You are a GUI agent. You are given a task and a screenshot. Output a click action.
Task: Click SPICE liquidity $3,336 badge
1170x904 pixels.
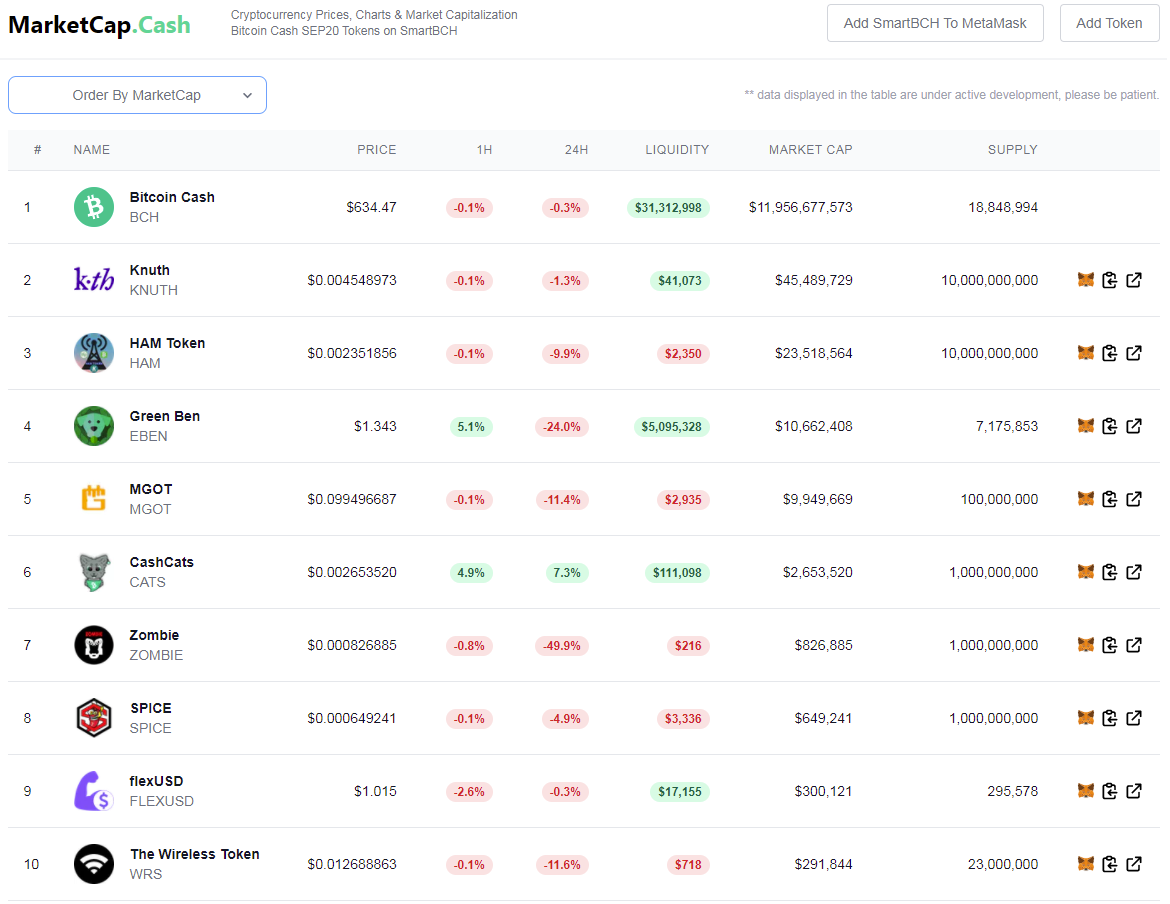683,719
